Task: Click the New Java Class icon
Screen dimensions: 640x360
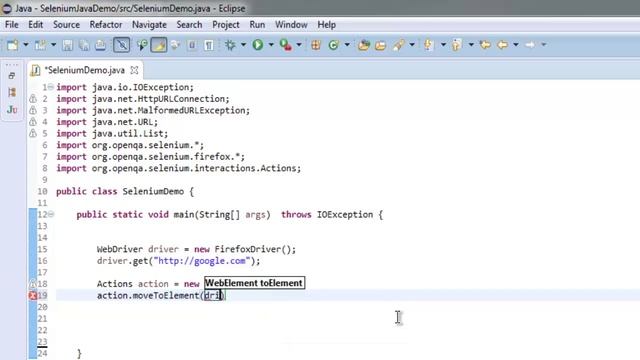Action: 333,45
